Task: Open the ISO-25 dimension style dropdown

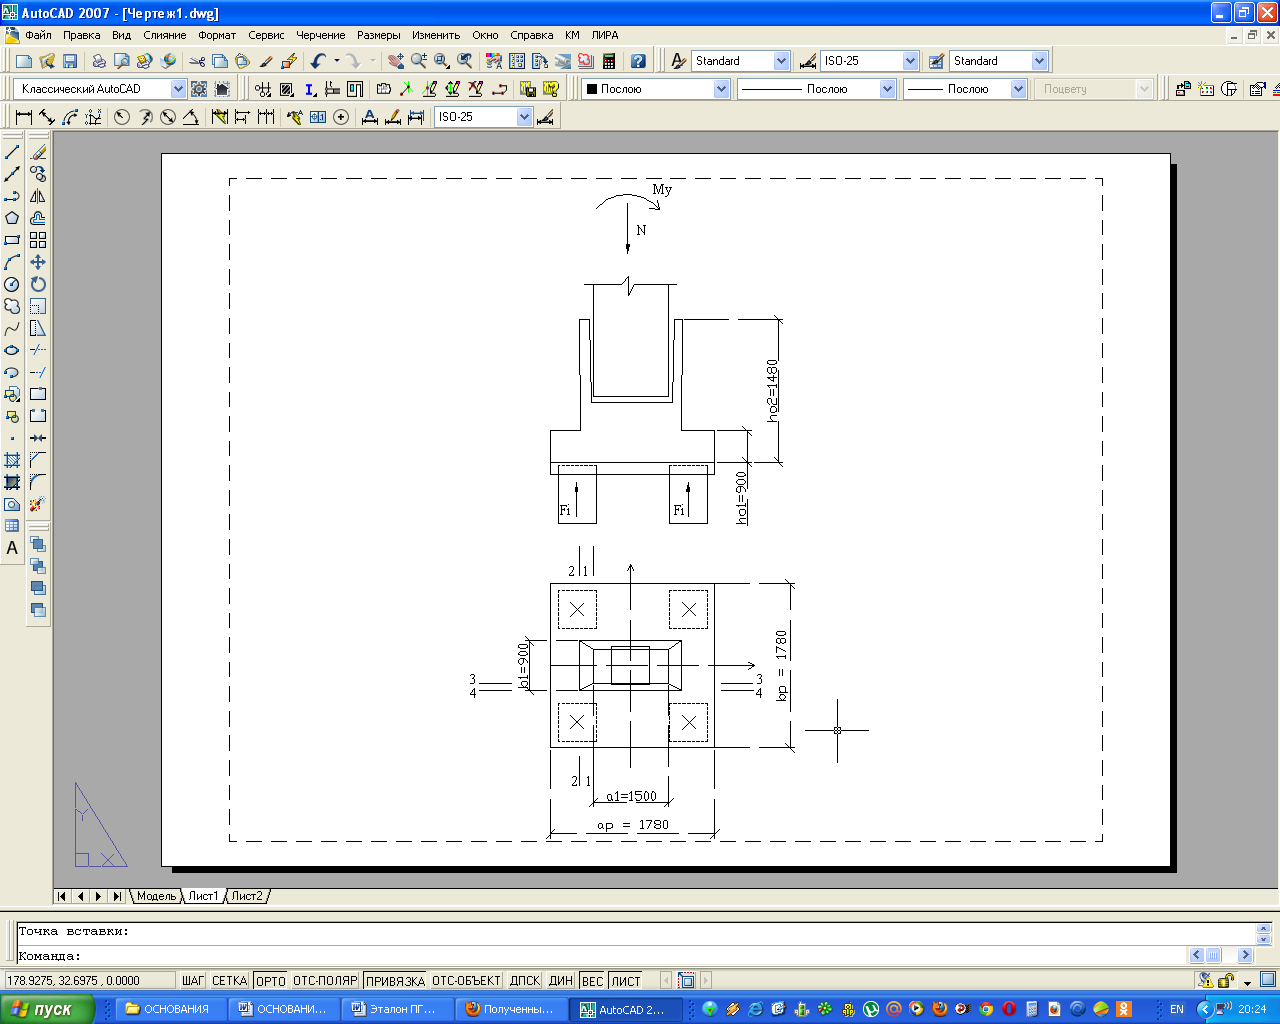Action: click(910, 61)
